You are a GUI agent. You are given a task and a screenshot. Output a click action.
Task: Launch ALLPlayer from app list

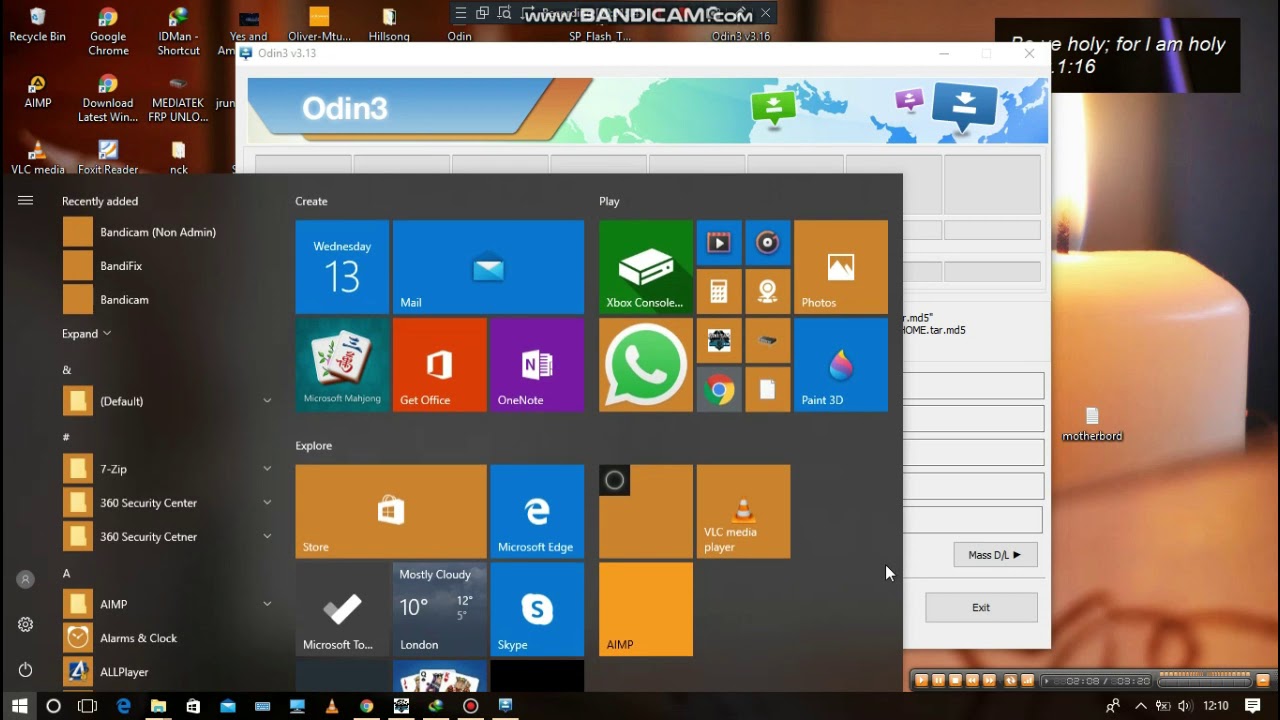point(168,672)
